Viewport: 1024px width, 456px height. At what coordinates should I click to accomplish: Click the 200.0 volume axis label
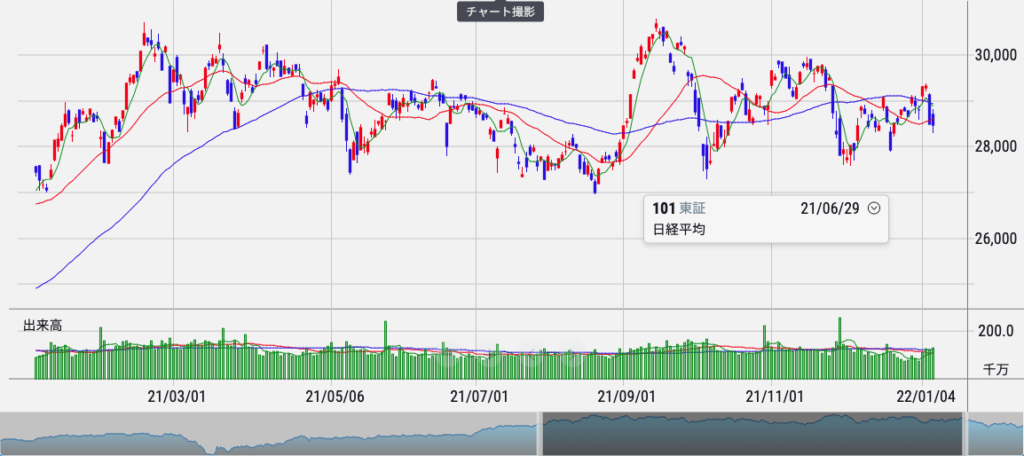[995, 332]
